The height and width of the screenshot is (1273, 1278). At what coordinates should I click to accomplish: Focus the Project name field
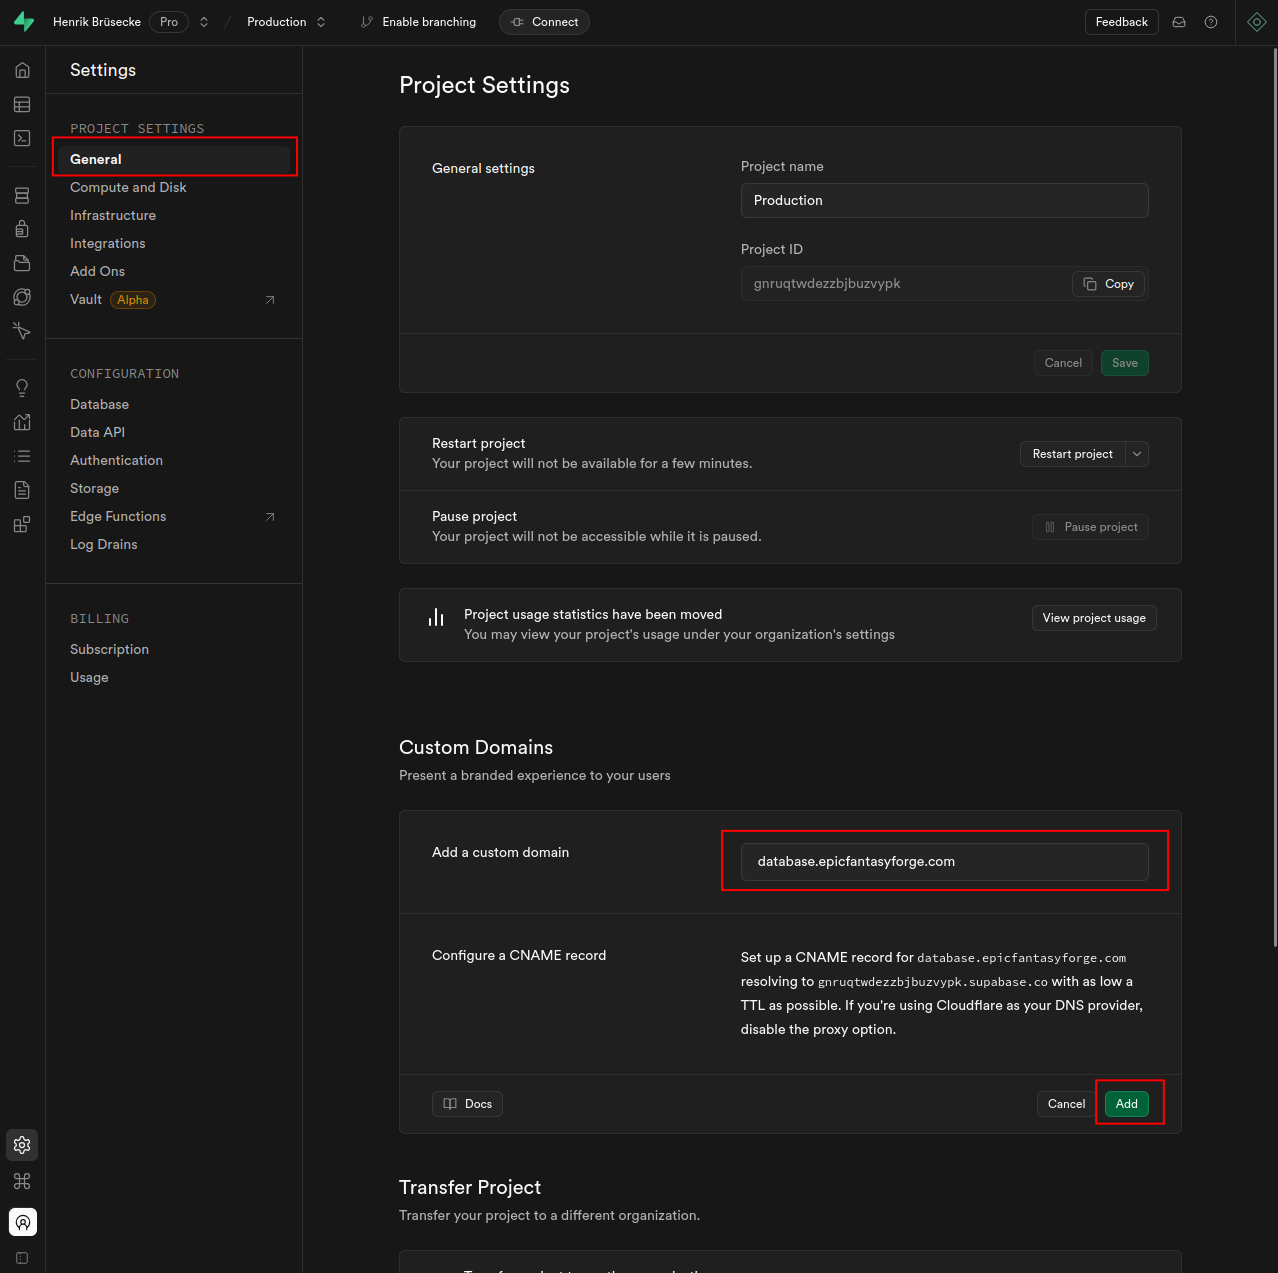(x=945, y=200)
